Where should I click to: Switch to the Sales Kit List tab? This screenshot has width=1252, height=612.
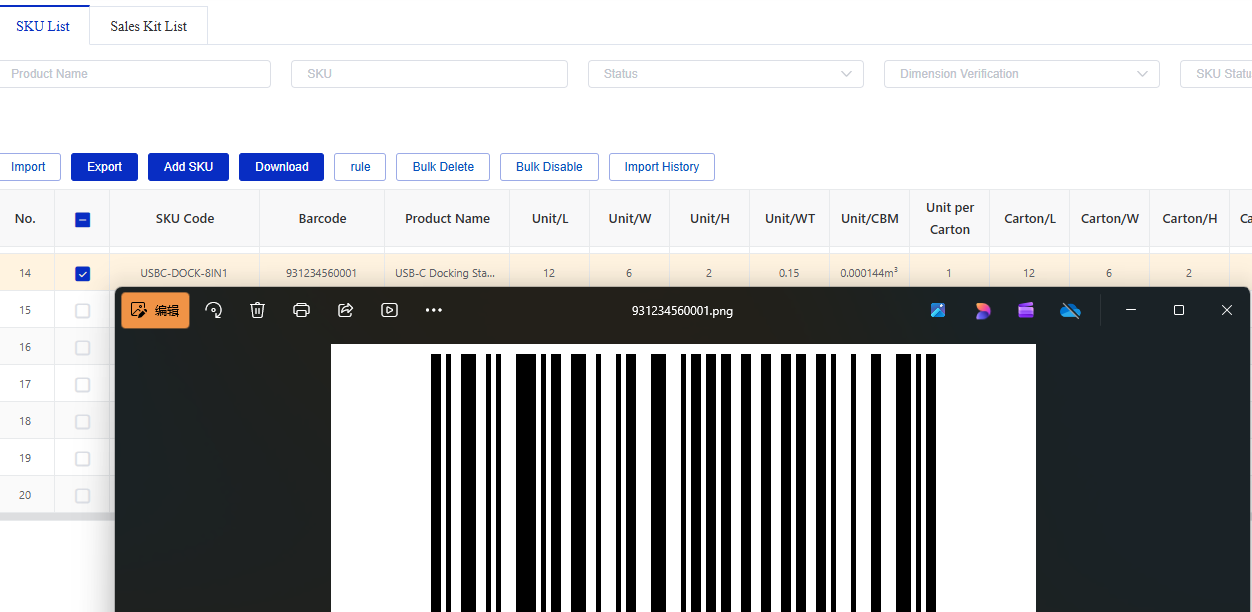click(149, 26)
